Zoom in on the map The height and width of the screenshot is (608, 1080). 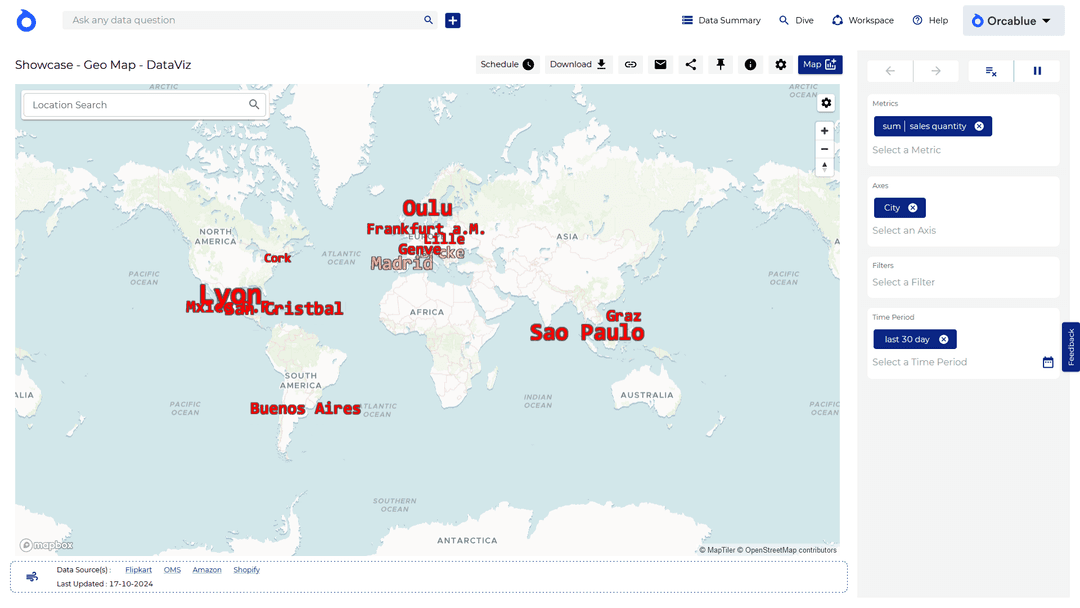click(825, 131)
